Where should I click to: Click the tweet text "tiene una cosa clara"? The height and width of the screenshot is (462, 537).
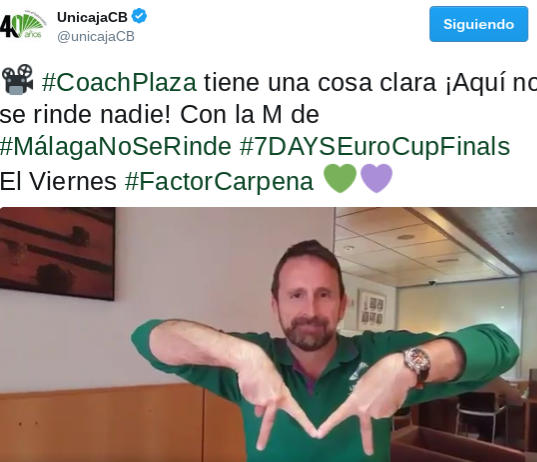321,83
